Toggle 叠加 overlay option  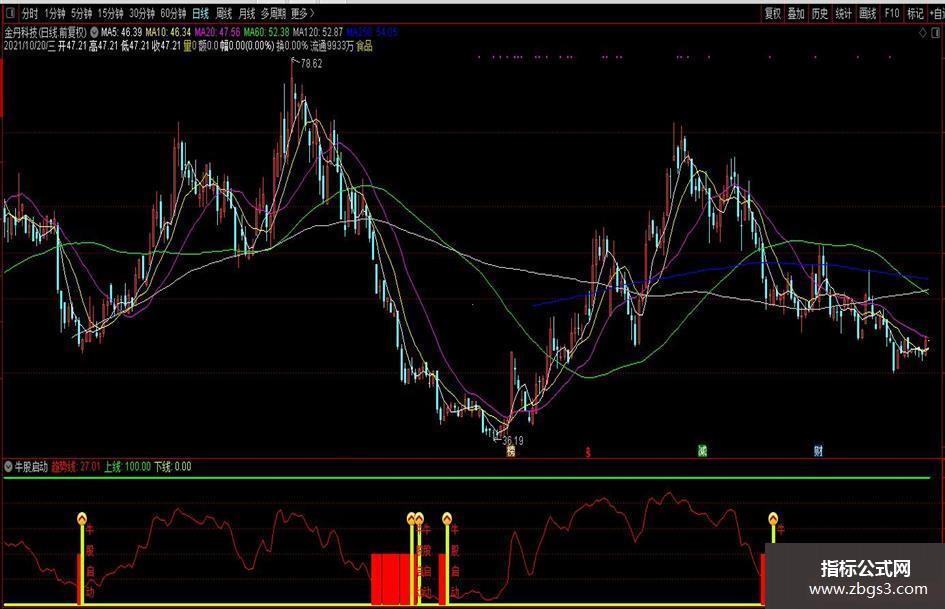pyautogui.click(x=796, y=14)
